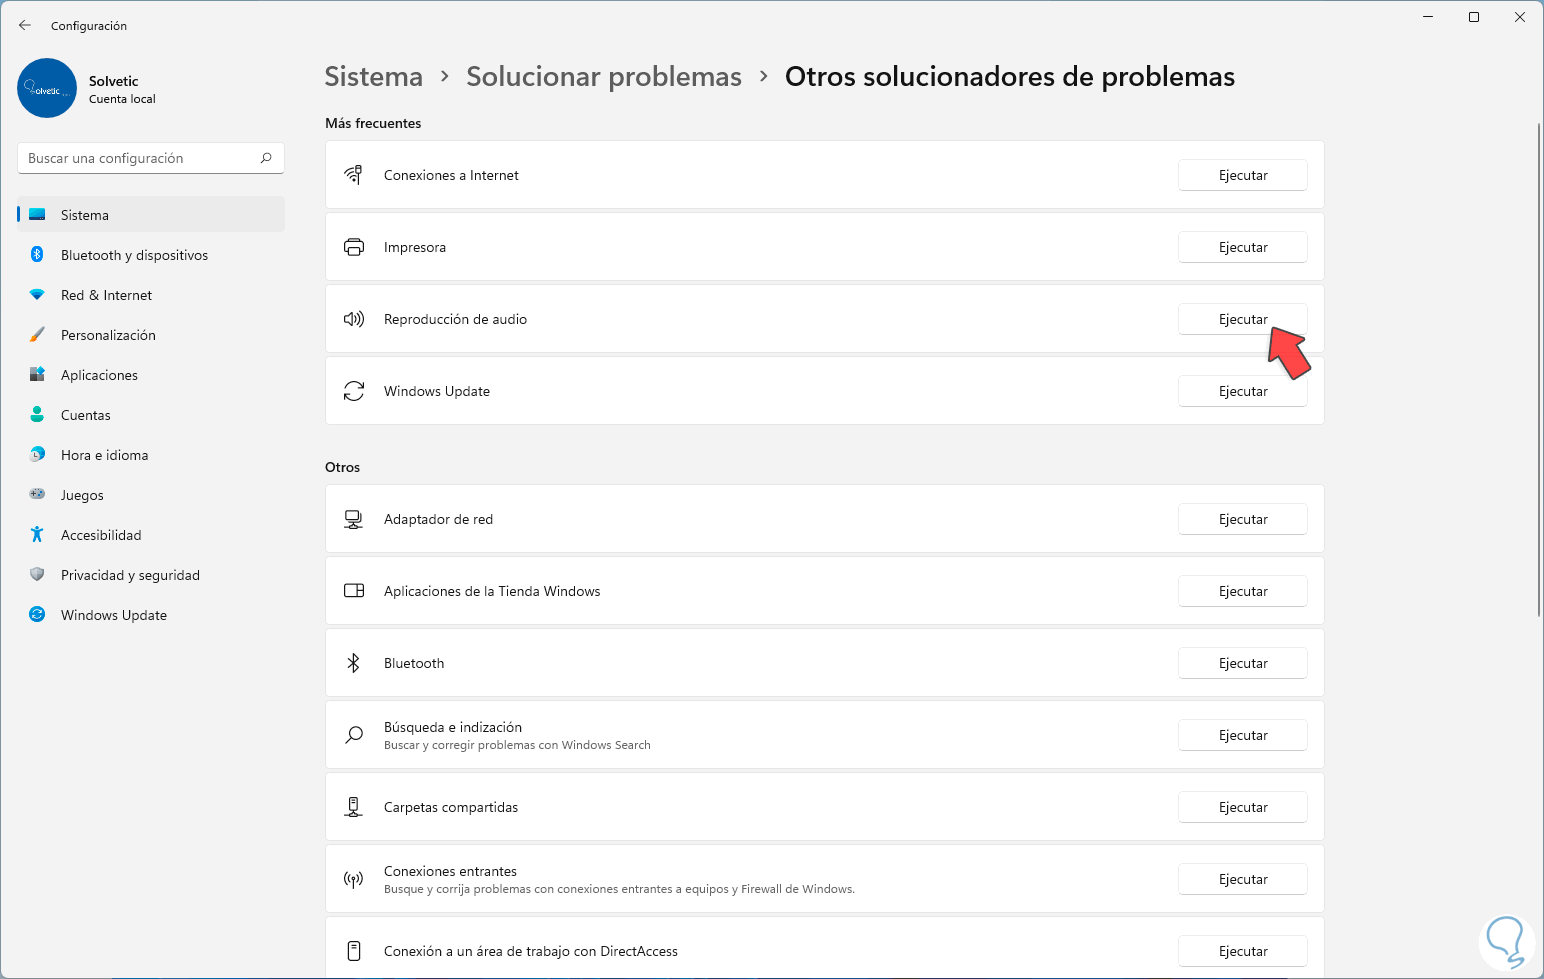Open Aplicaciones in the sidebar
Viewport: 1544px width, 979px height.
coord(99,375)
